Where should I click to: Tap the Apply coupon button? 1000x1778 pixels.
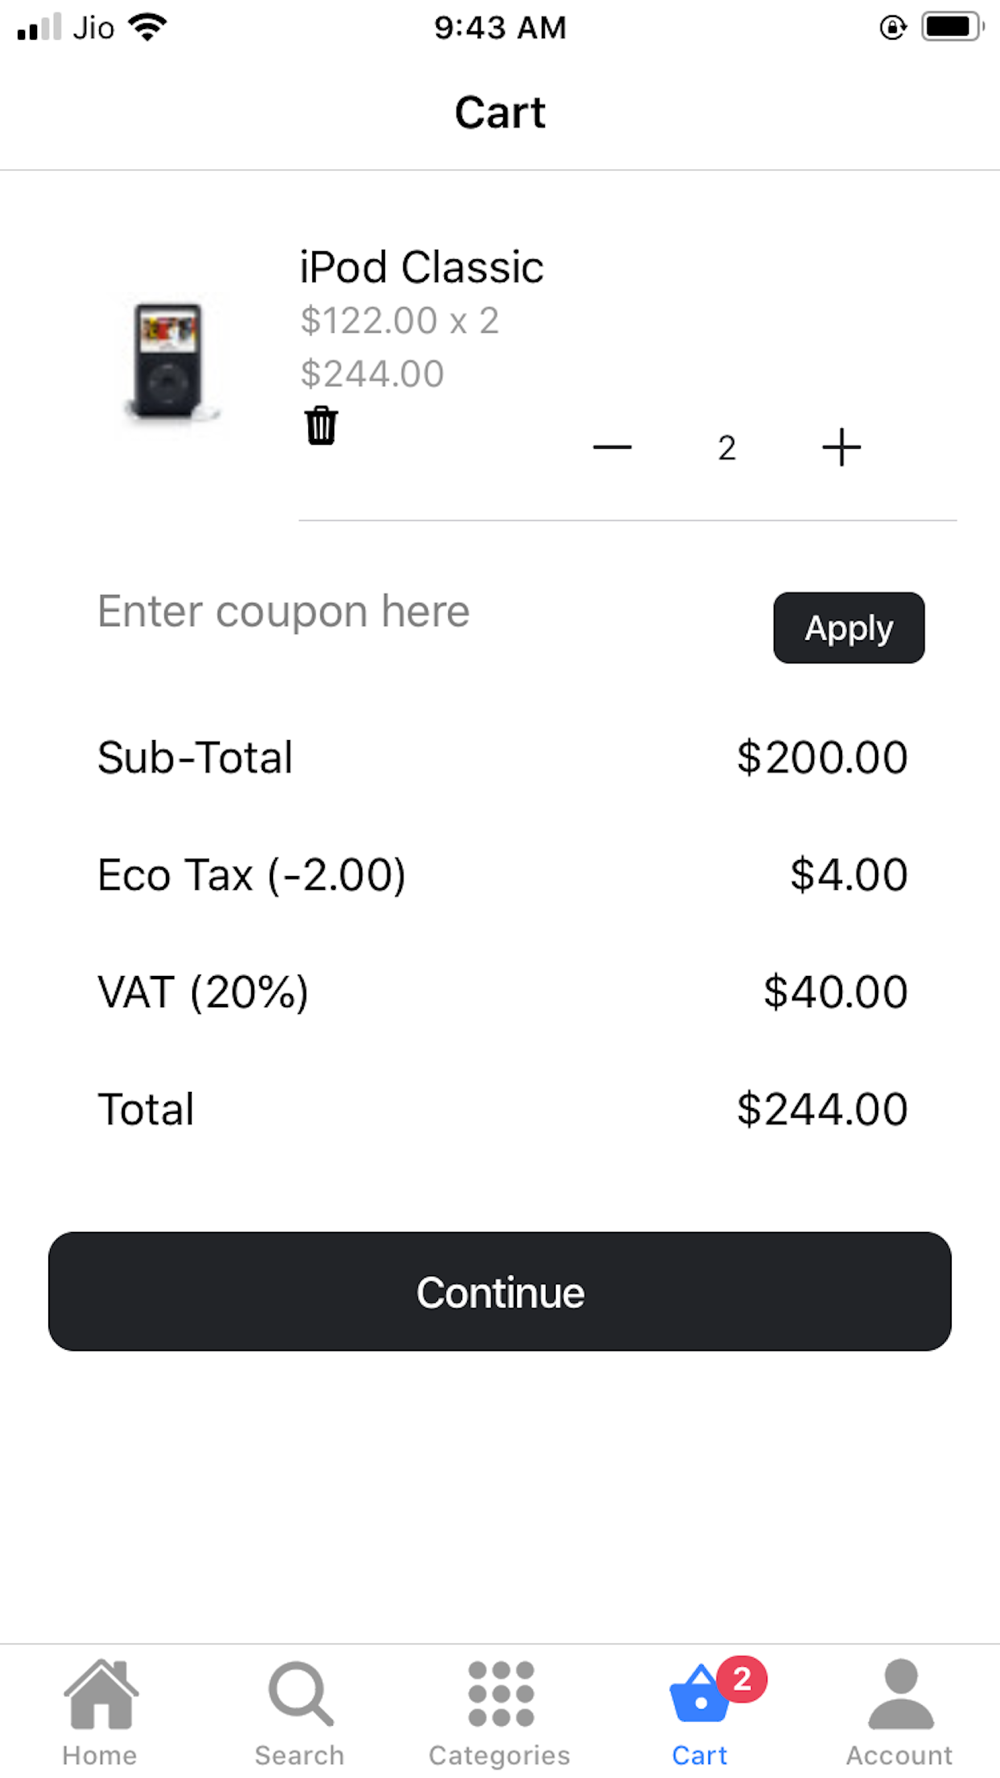(849, 628)
